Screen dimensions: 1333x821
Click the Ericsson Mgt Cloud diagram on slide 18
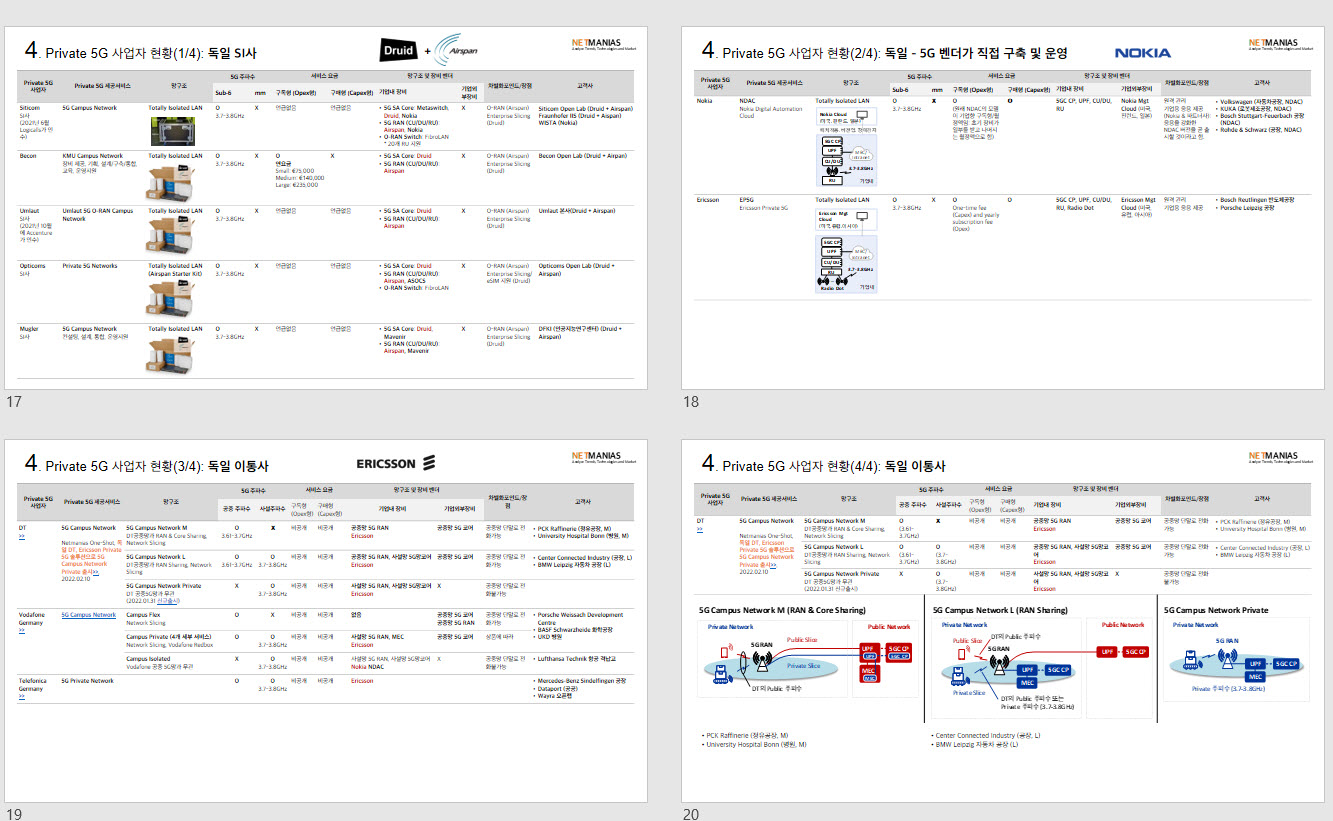(846, 250)
